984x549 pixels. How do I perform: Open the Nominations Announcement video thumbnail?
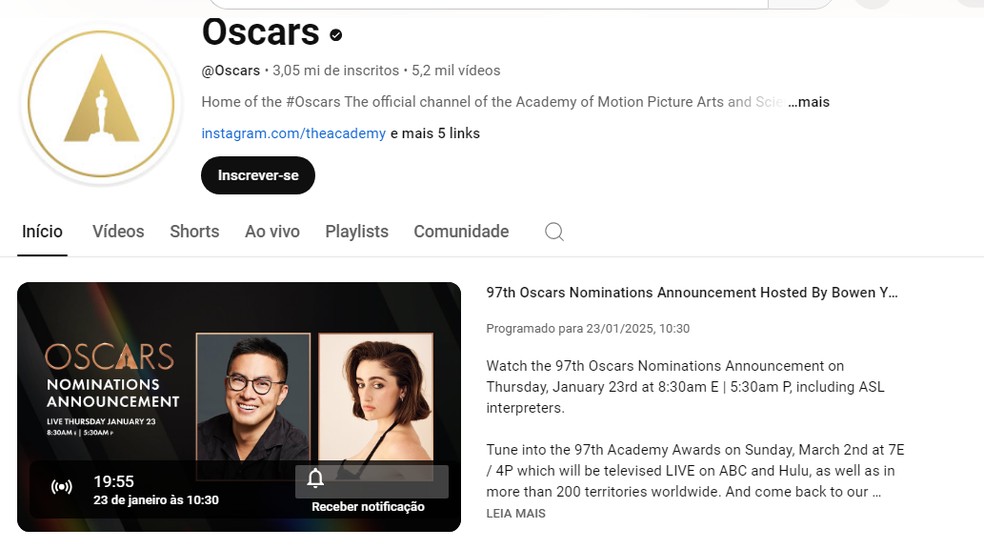click(238, 380)
